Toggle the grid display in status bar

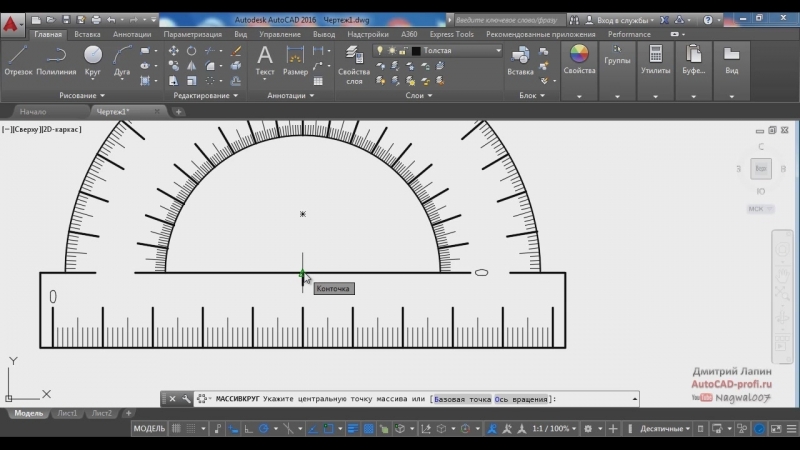[176, 429]
